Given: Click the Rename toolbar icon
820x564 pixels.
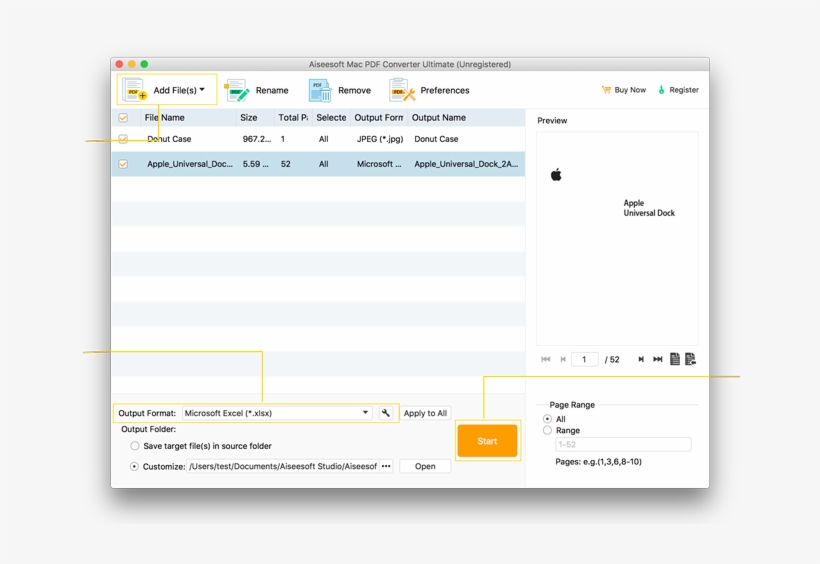Looking at the screenshot, I should pos(236,91).
